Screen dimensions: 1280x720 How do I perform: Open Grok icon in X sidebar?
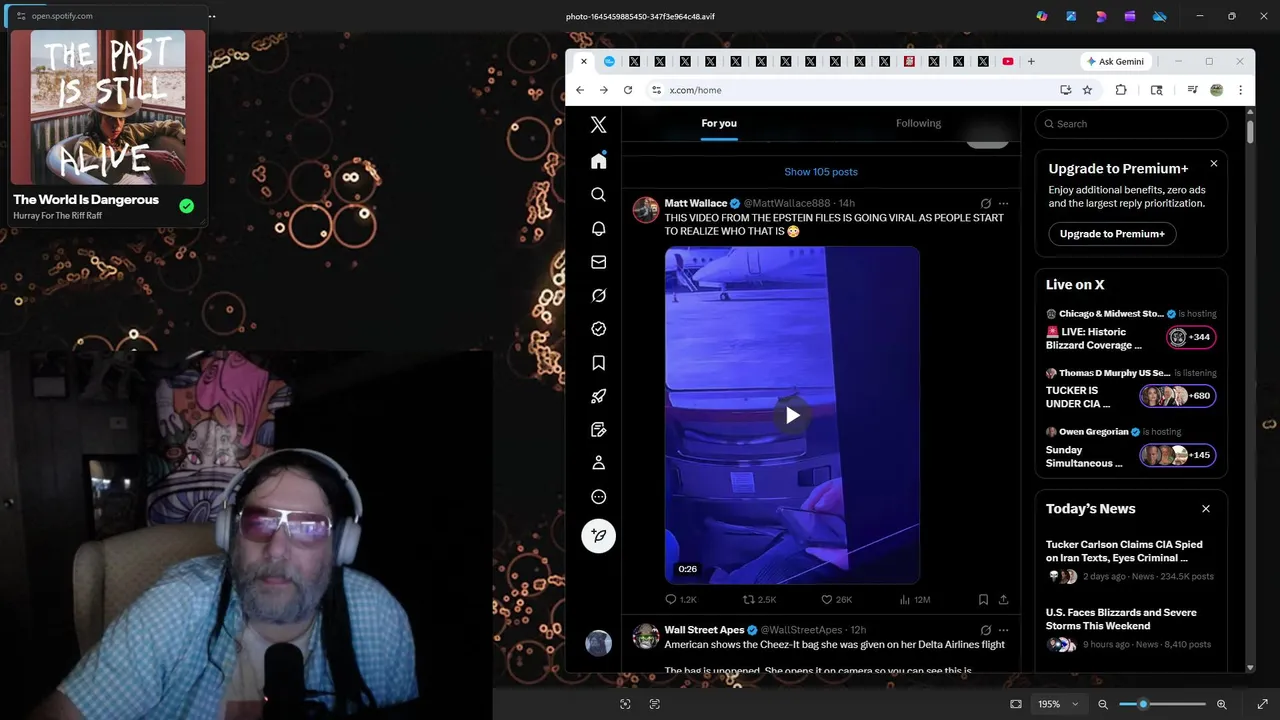coord(598,295)
